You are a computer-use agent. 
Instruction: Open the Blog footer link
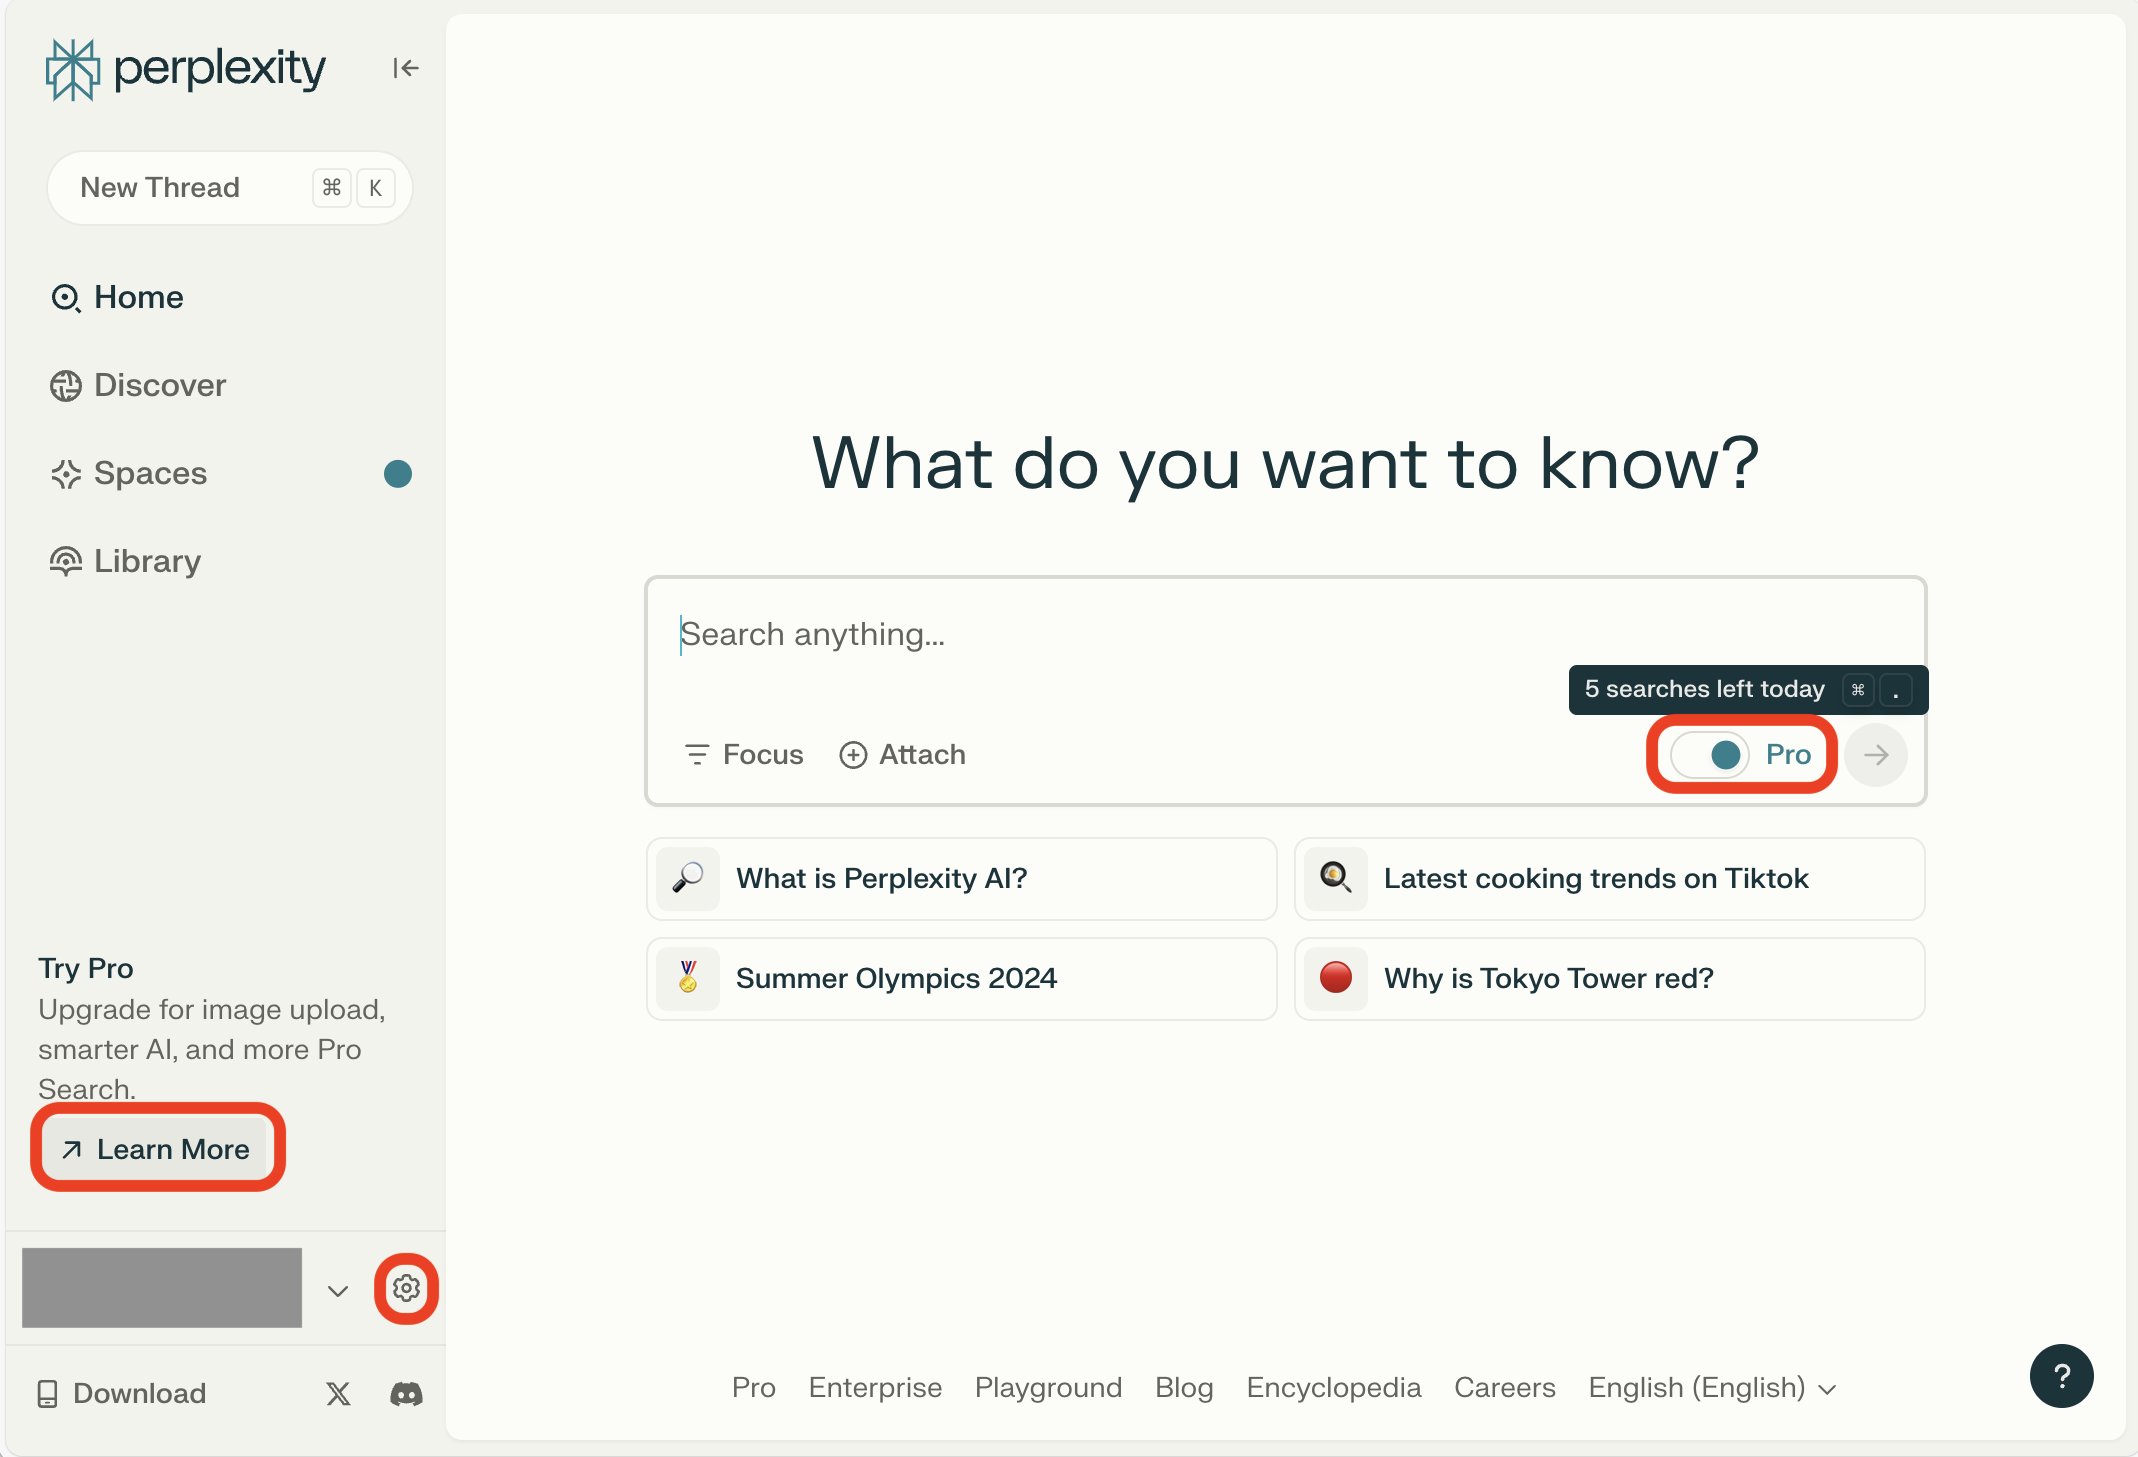1184,1388
